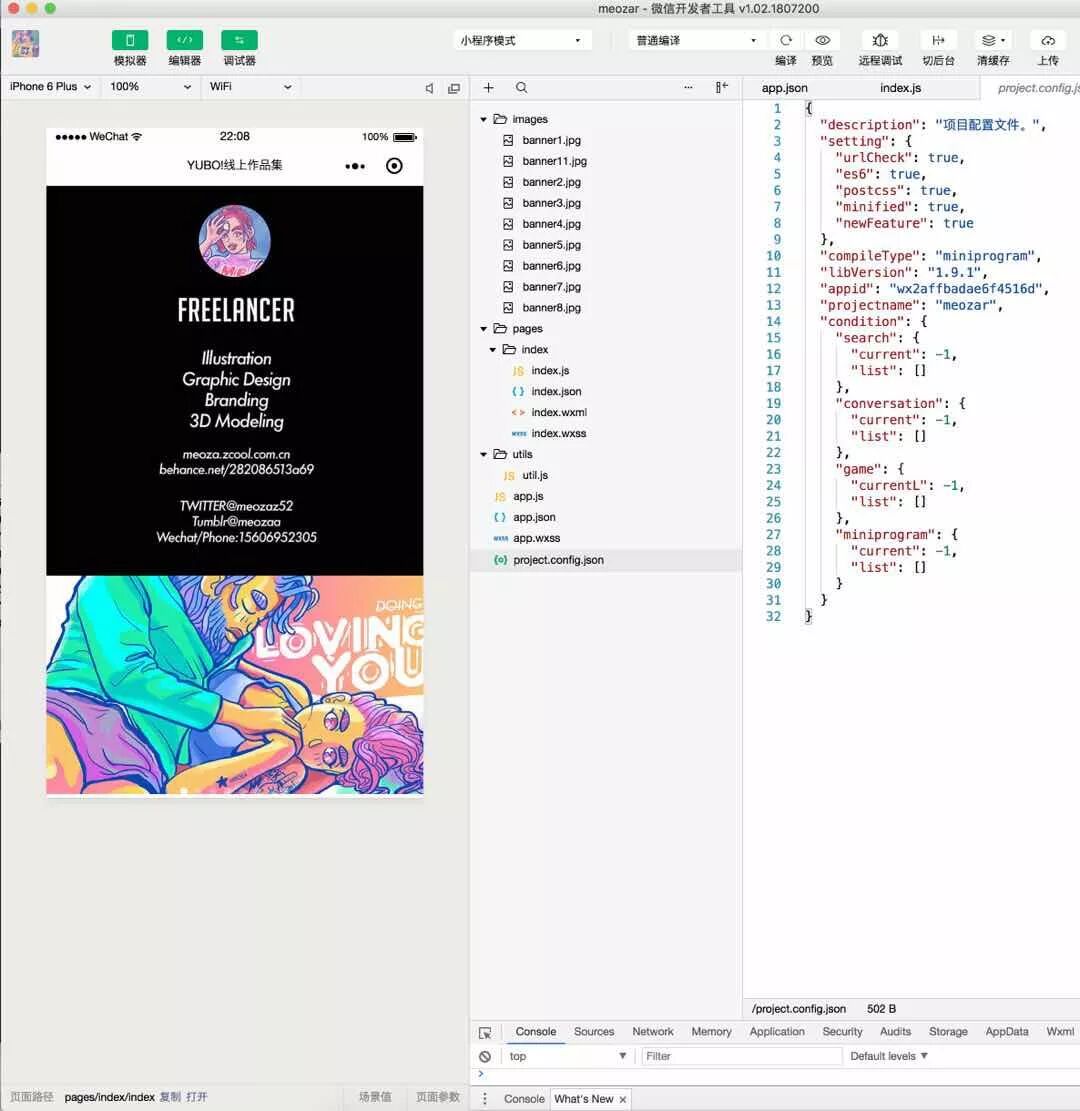Open the Network devtools tab
This screenshot has height=1111, width=1080.
click(x=653, y=1032)
